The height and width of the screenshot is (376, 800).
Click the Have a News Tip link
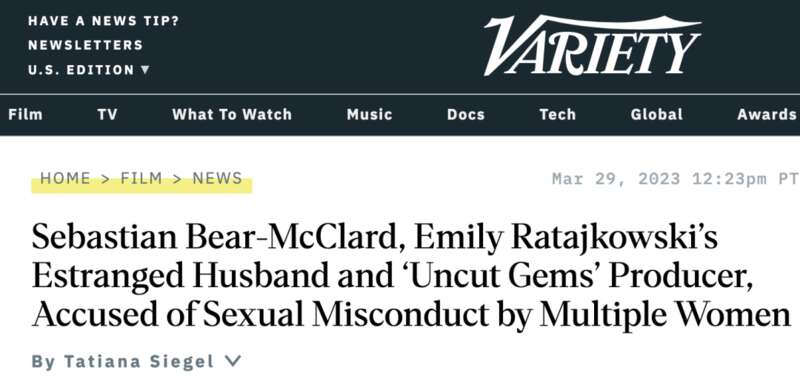click(104, 21)
